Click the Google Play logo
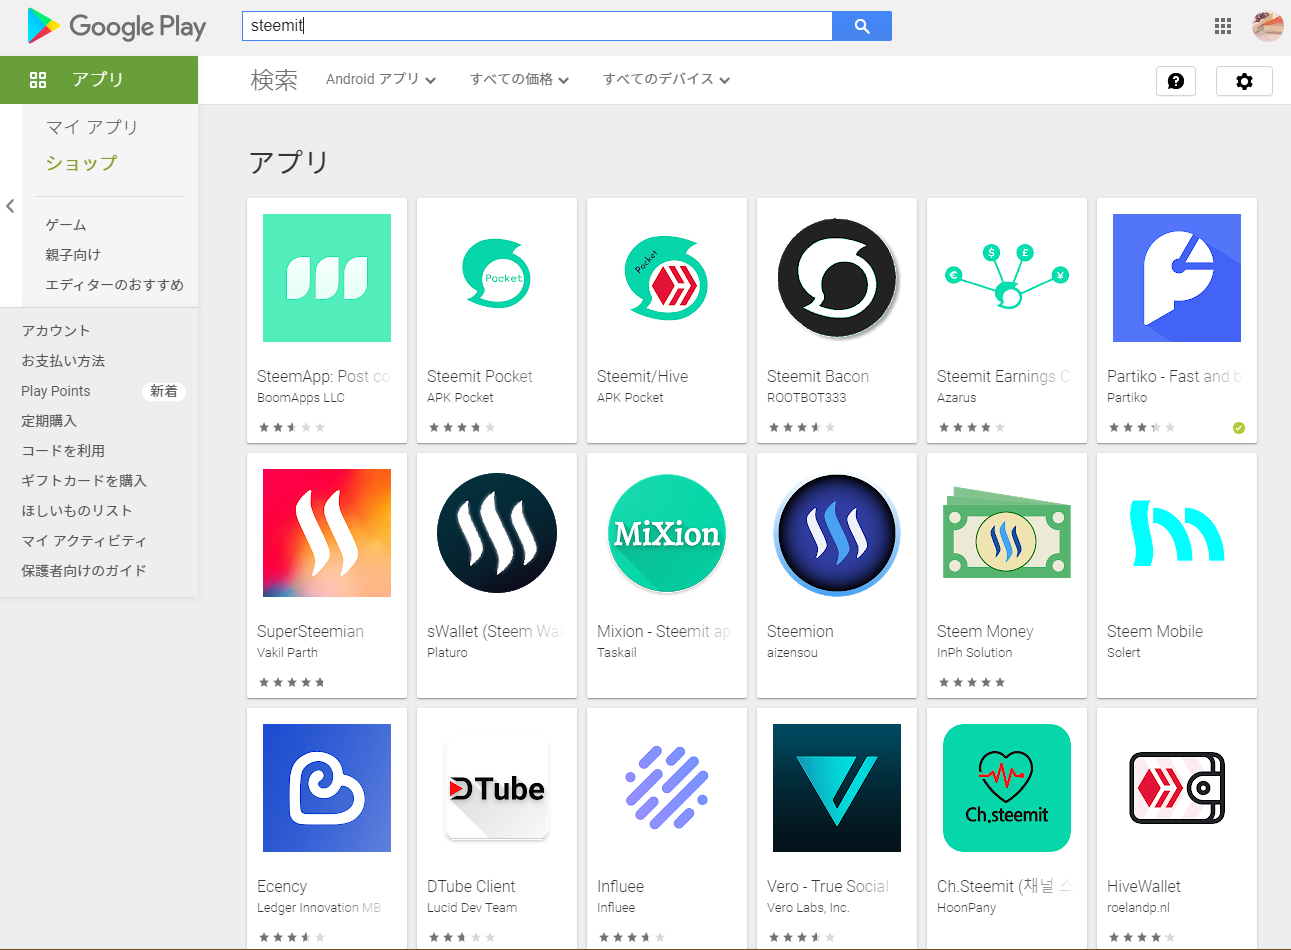This screenshot has height=950, width=1291. click(117, 26)
